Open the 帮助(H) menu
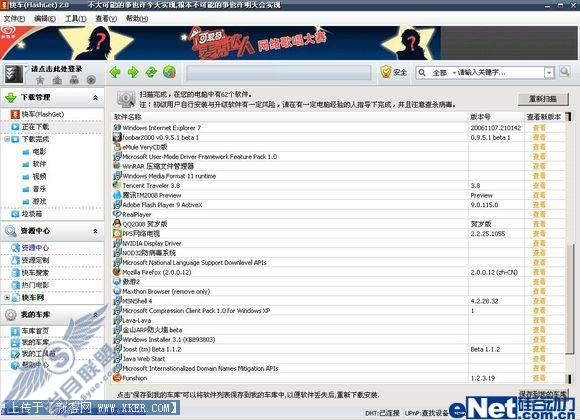 (137, 19)
